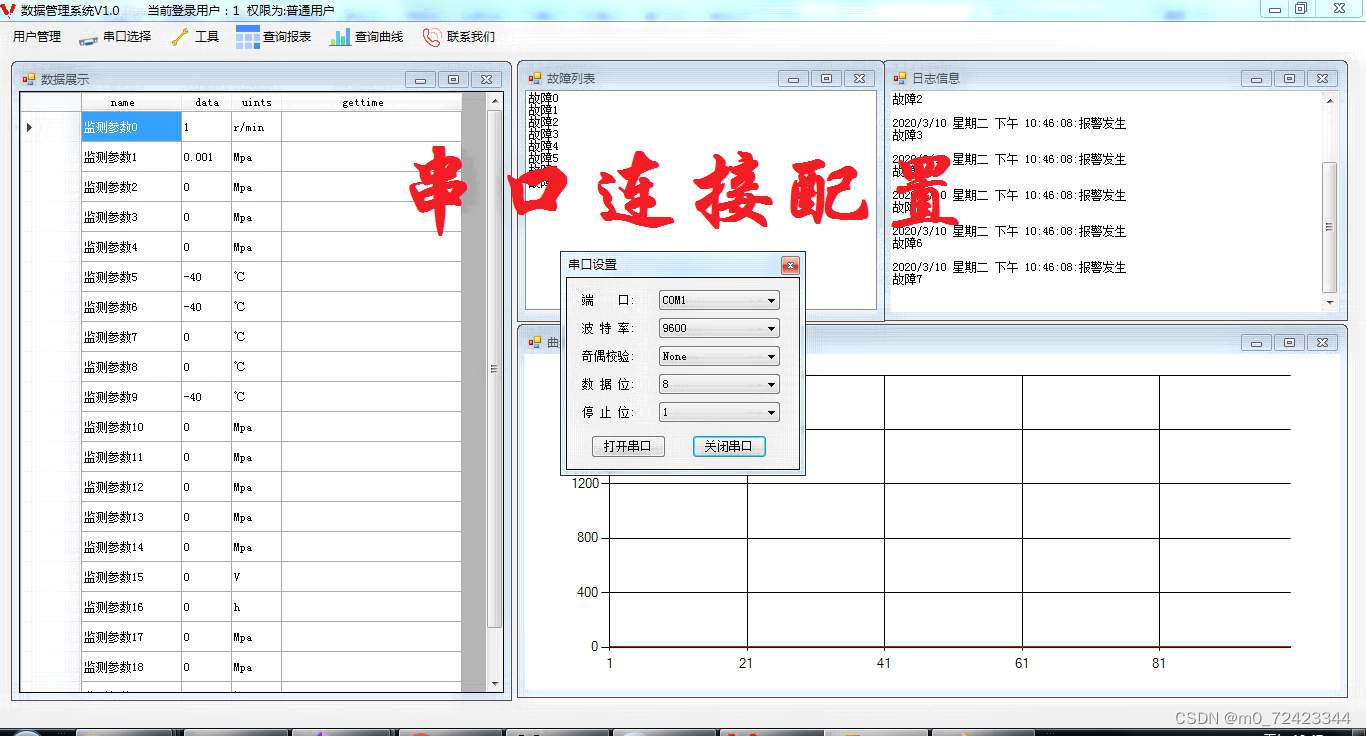Select the data column header in grid
This screenshot has width=1366, height=736.
(206, 101)
